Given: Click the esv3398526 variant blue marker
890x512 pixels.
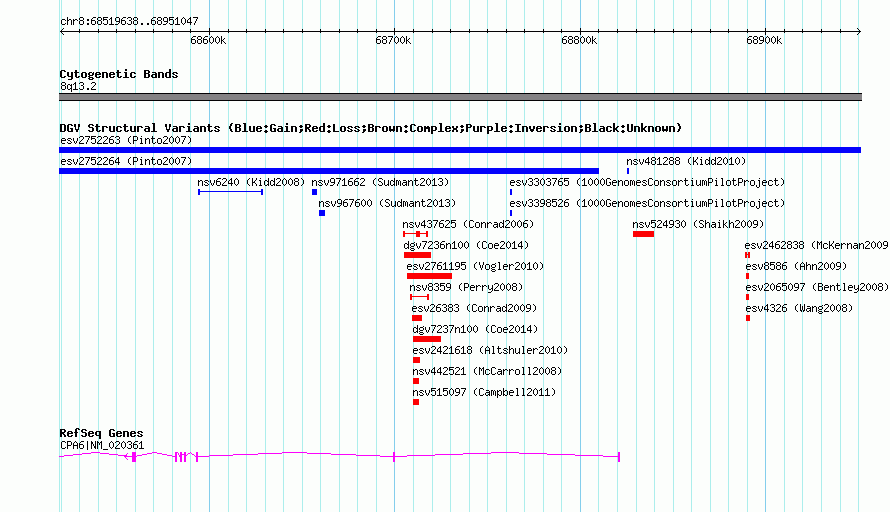Looking at the screenshot, I should click(511, 213).
